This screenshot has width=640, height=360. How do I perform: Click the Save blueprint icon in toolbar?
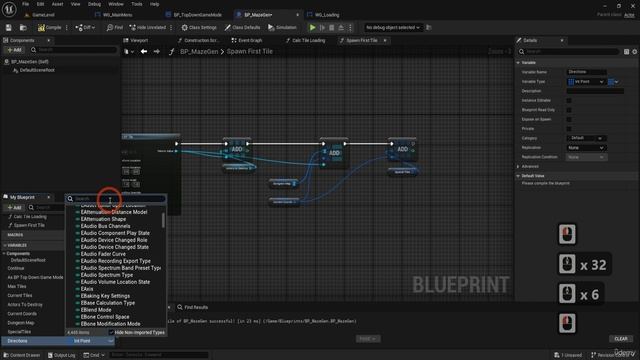tap(9, 27)
